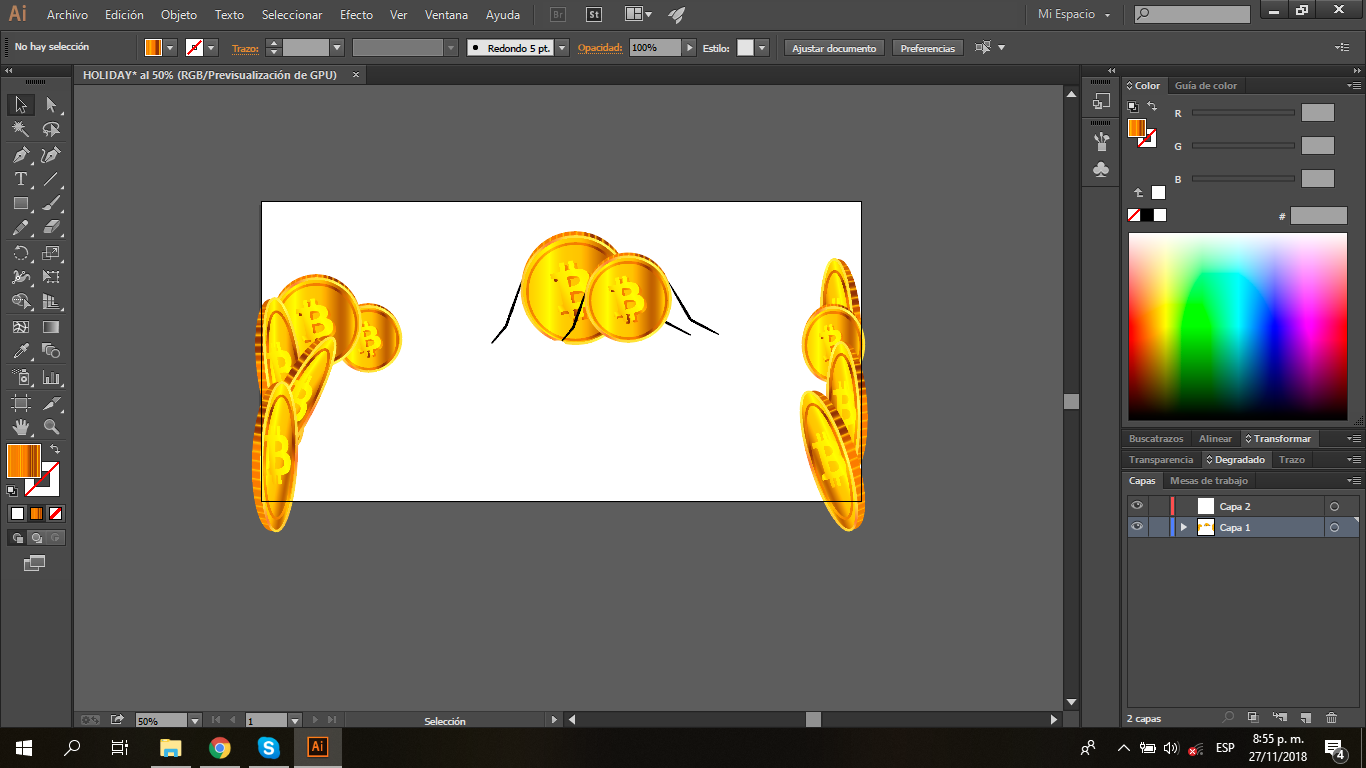Select the Pen tool
This screenshot has width=1366, height=768.
pos(20,155)
